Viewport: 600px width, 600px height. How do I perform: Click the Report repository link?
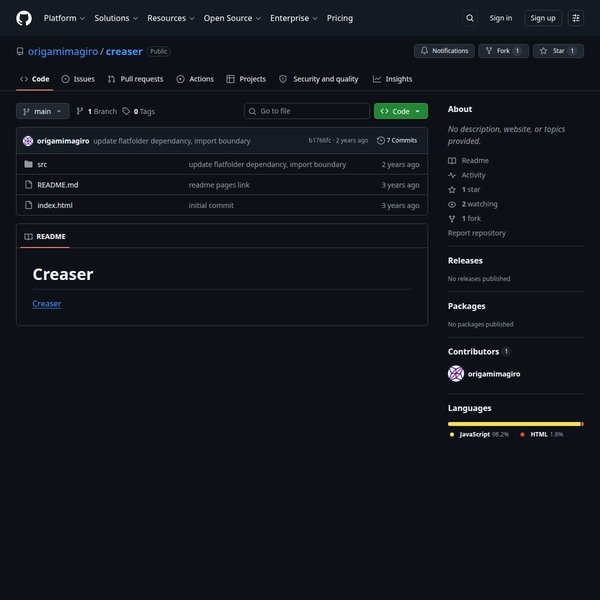point(476,233)
